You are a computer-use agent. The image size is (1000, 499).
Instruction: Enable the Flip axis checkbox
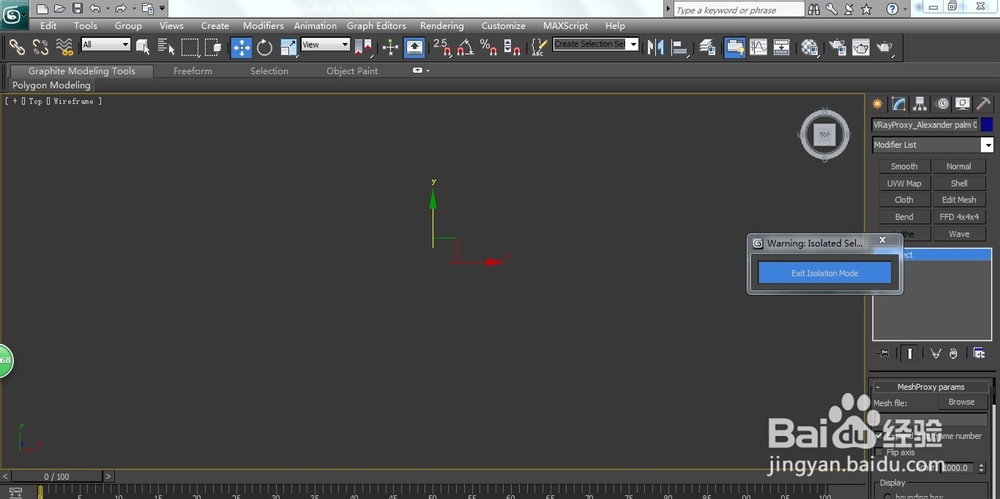pyautogui.click(x=879, y=452)
